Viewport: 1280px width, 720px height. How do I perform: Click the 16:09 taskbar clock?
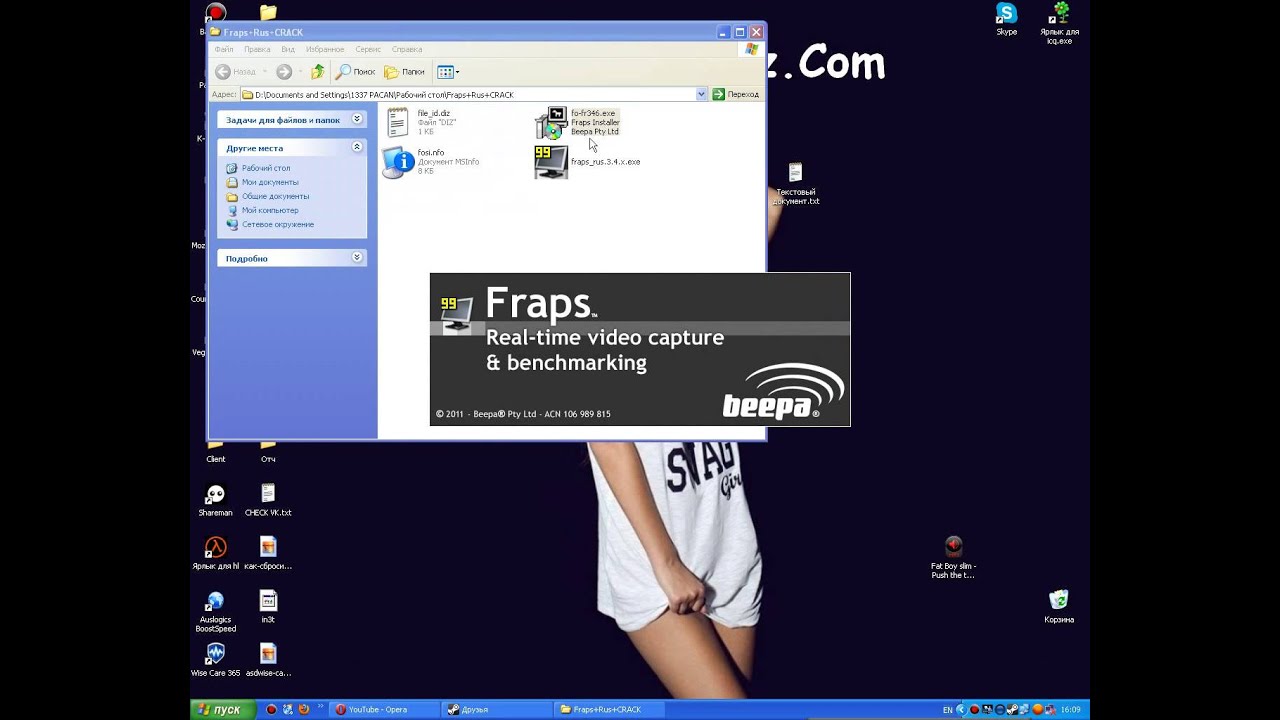pos(1071,710)
